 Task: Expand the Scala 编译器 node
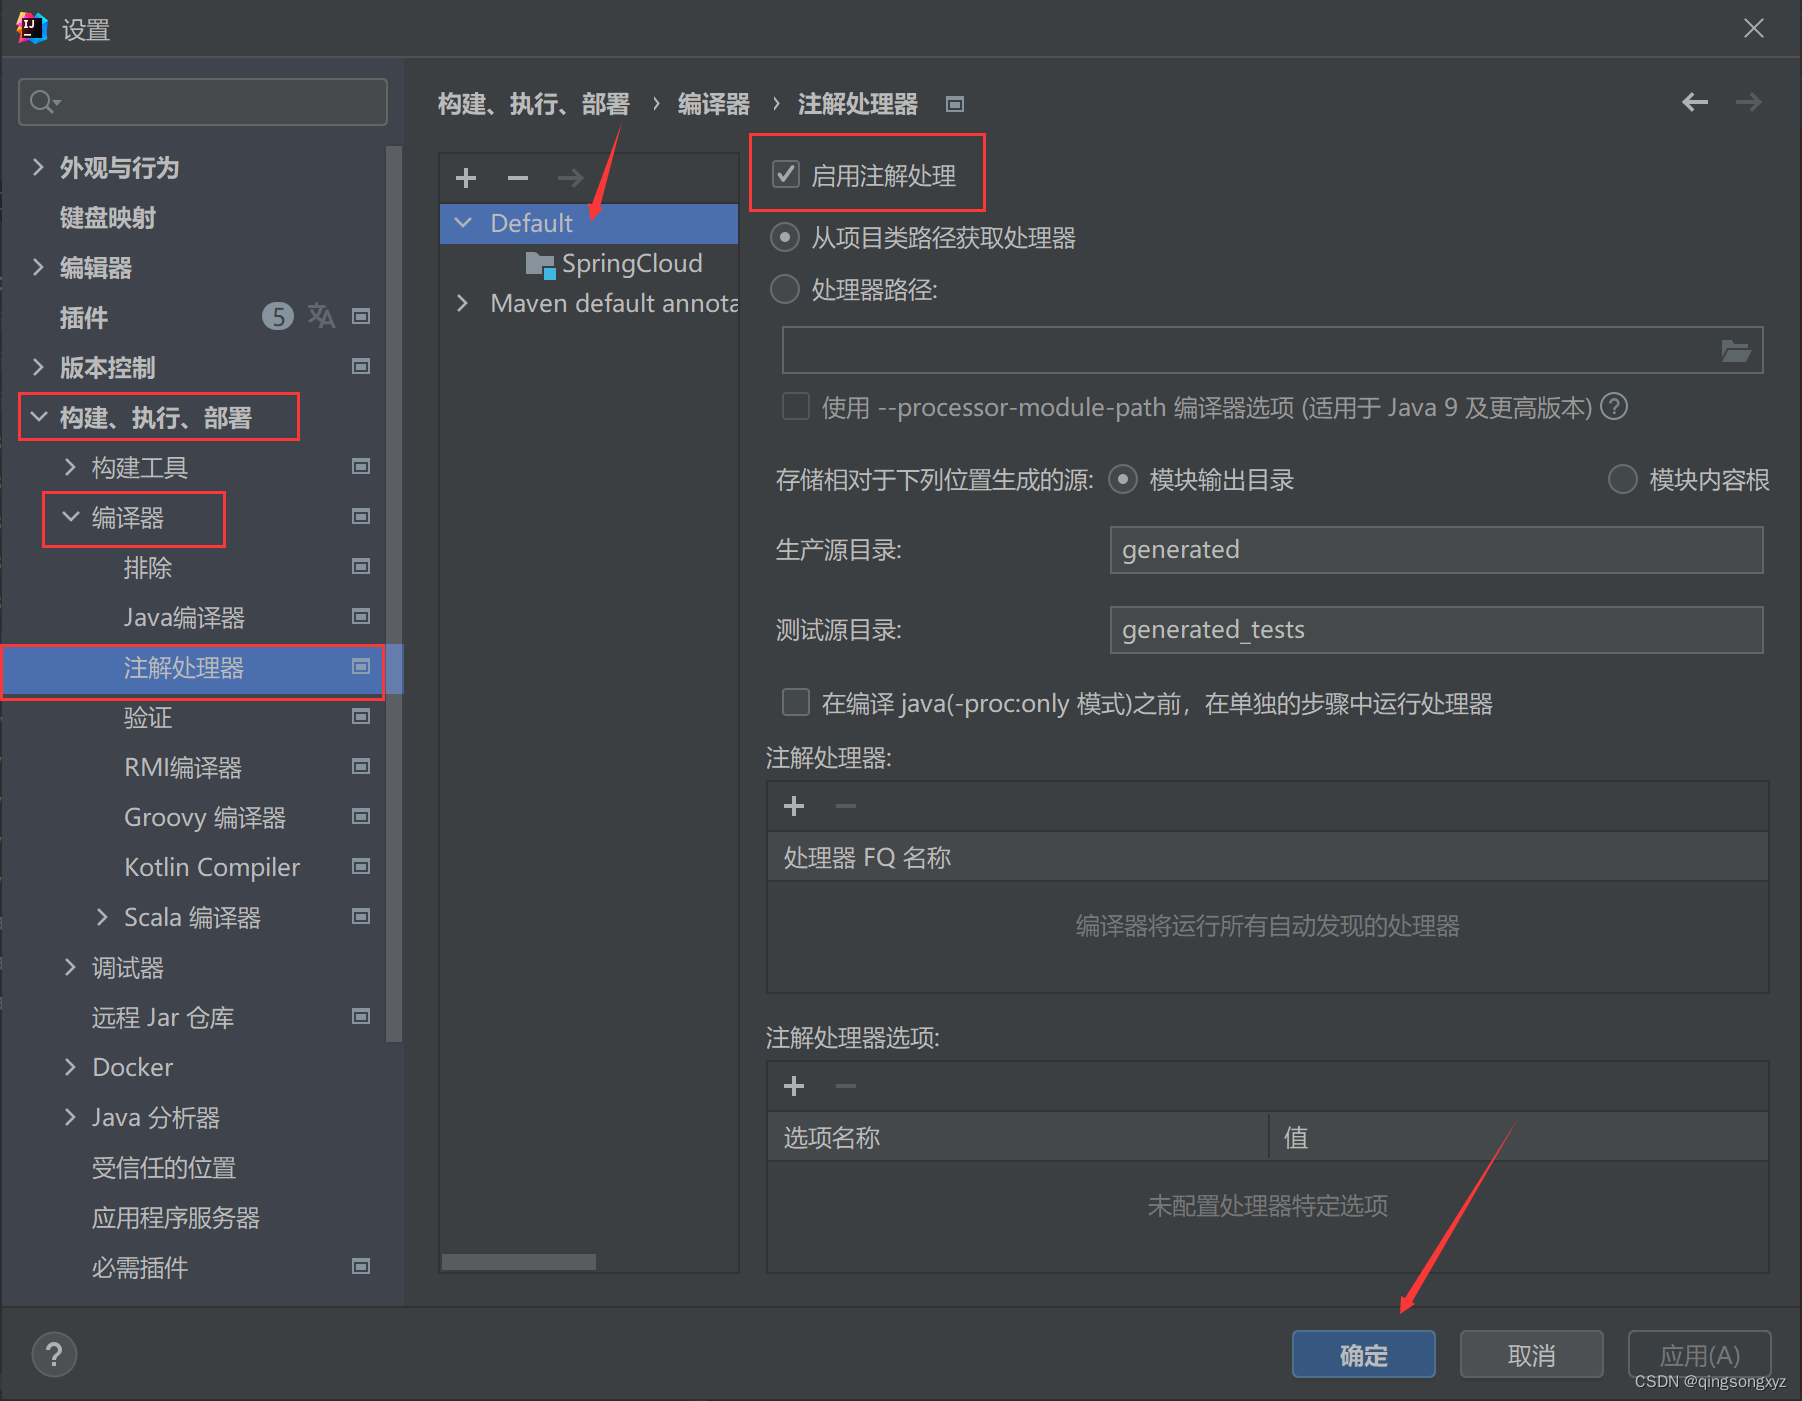pyautogui.click(x=102, y=917)
